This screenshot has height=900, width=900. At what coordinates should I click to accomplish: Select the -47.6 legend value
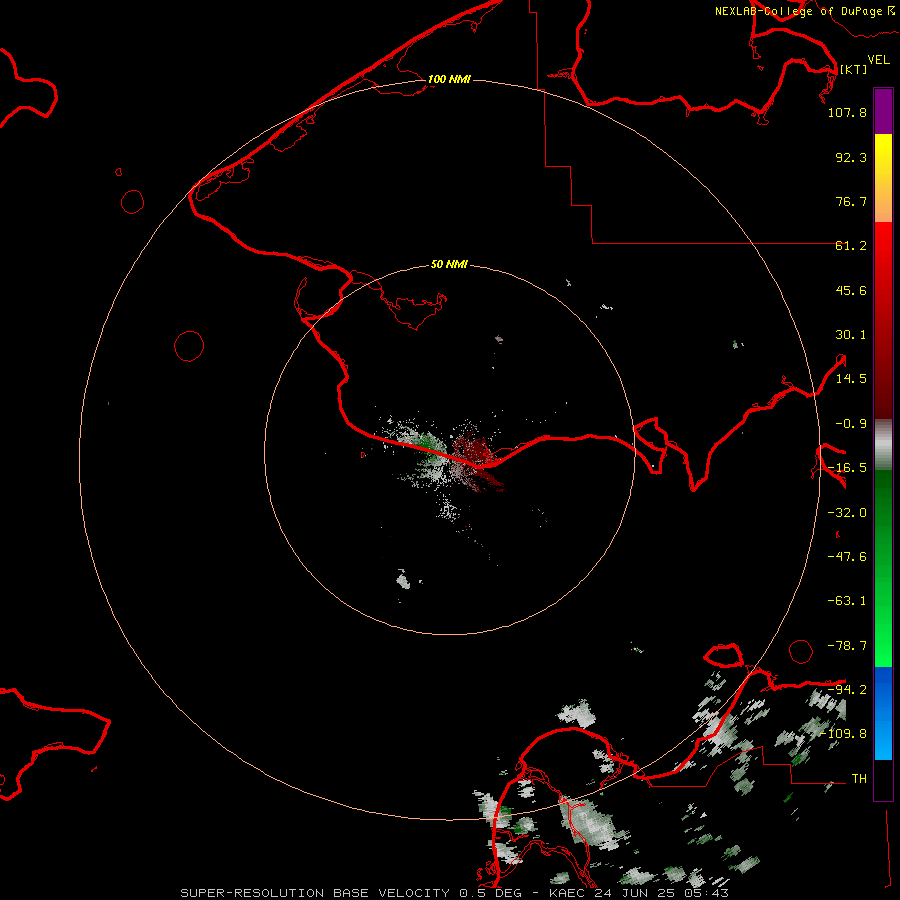(x=847, y=557)
